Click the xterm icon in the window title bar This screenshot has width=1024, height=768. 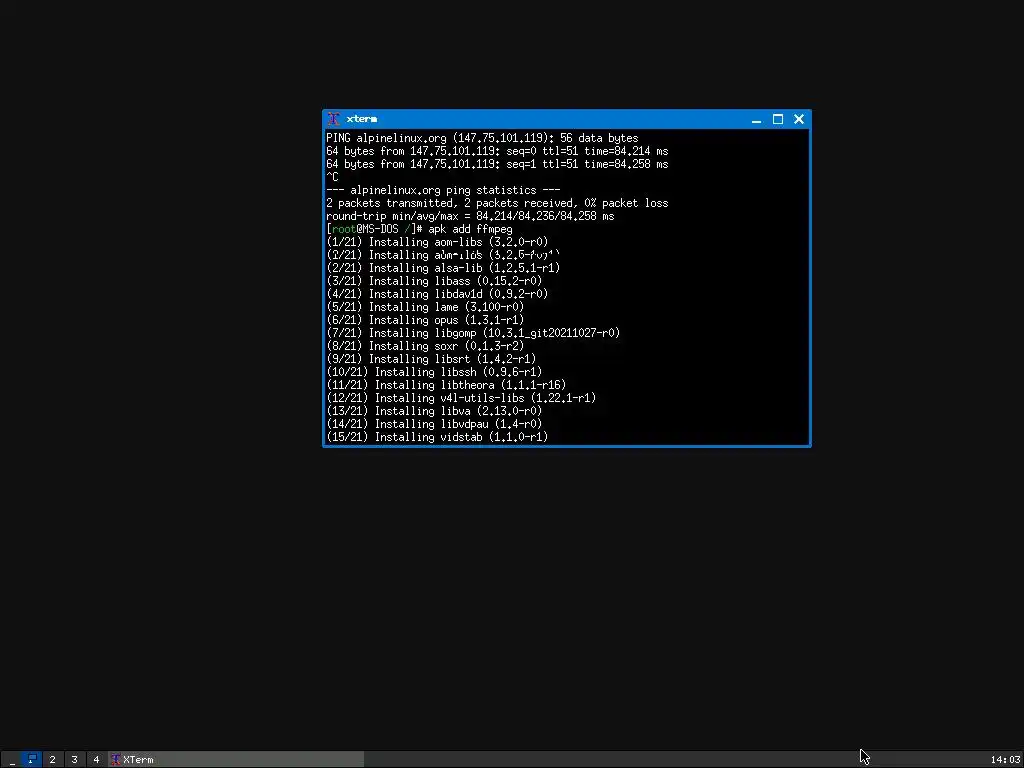click(x=334, y=119)
